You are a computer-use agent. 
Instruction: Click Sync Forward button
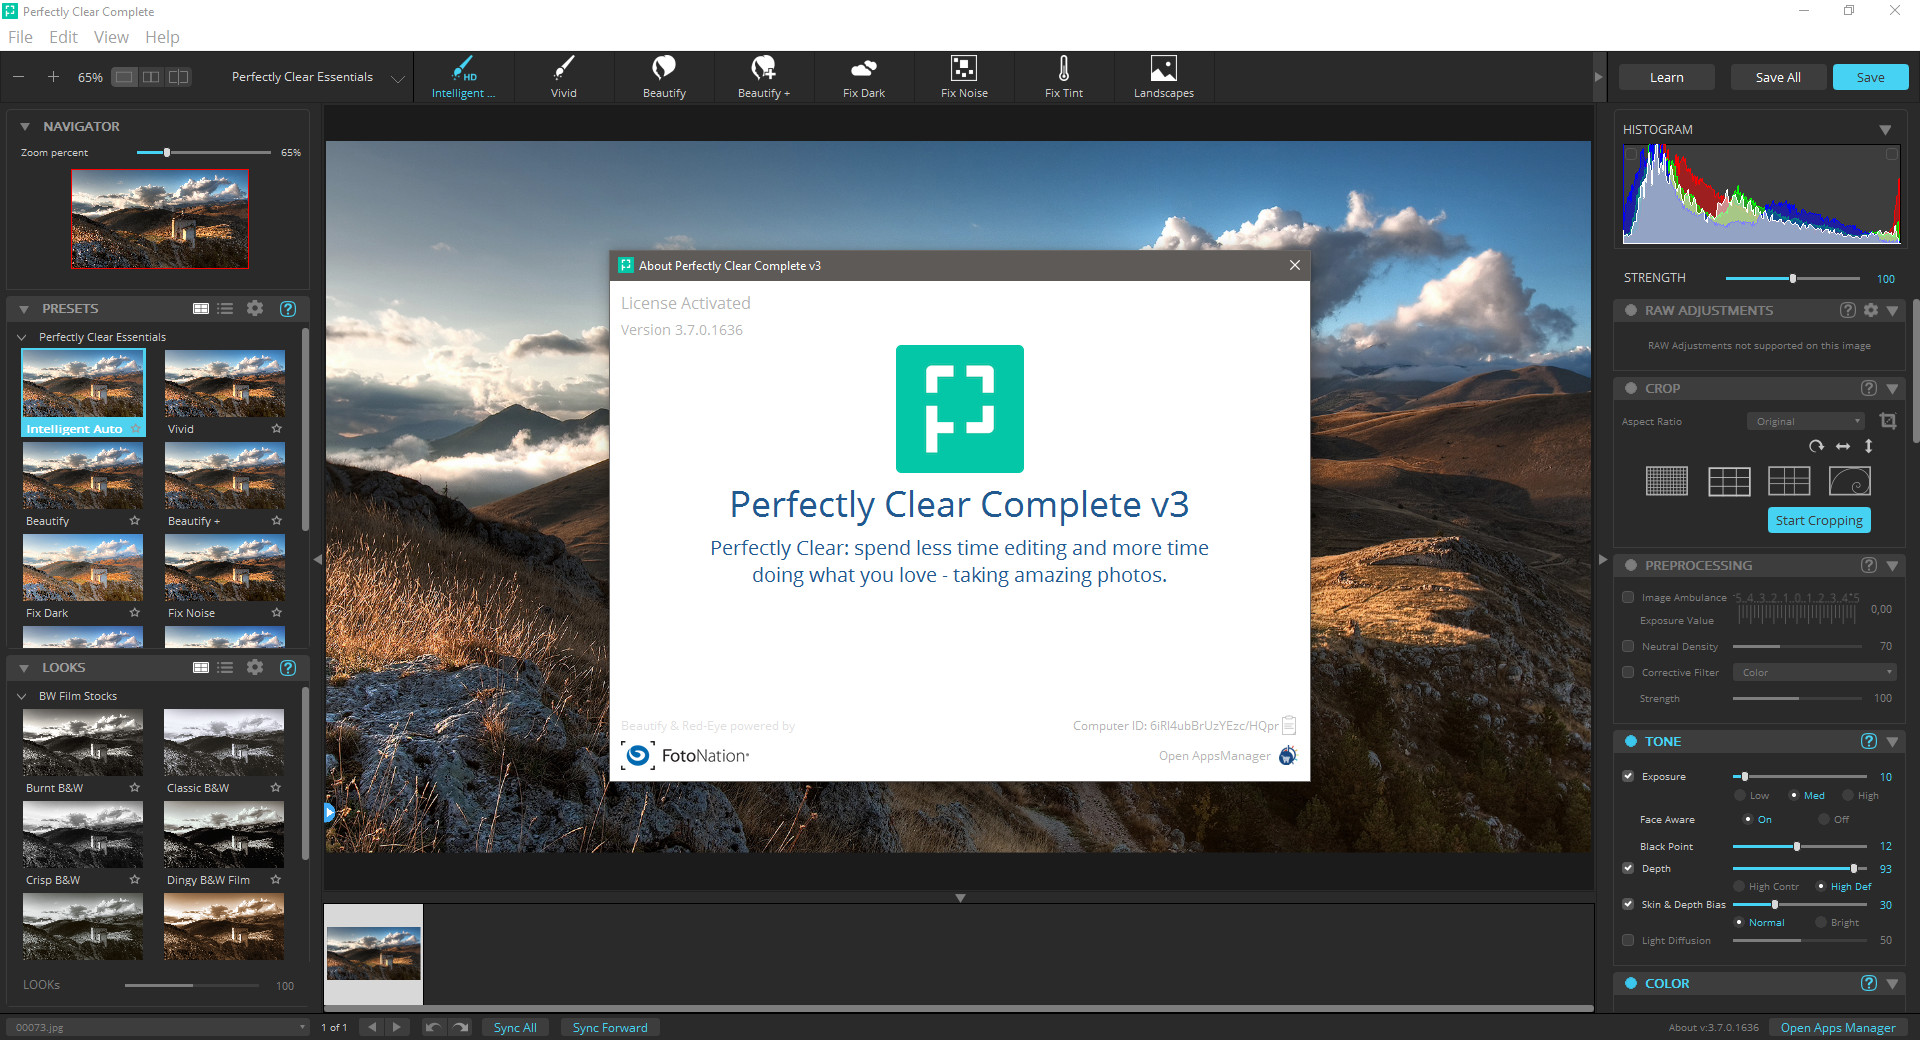(610, 1027)
